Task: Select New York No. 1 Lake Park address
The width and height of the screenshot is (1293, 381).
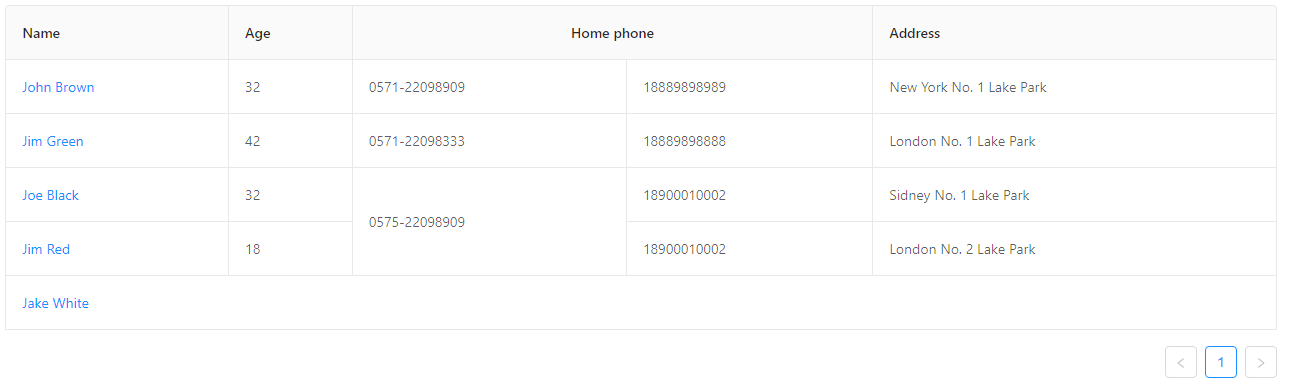Action: click(x=968, y=87)
